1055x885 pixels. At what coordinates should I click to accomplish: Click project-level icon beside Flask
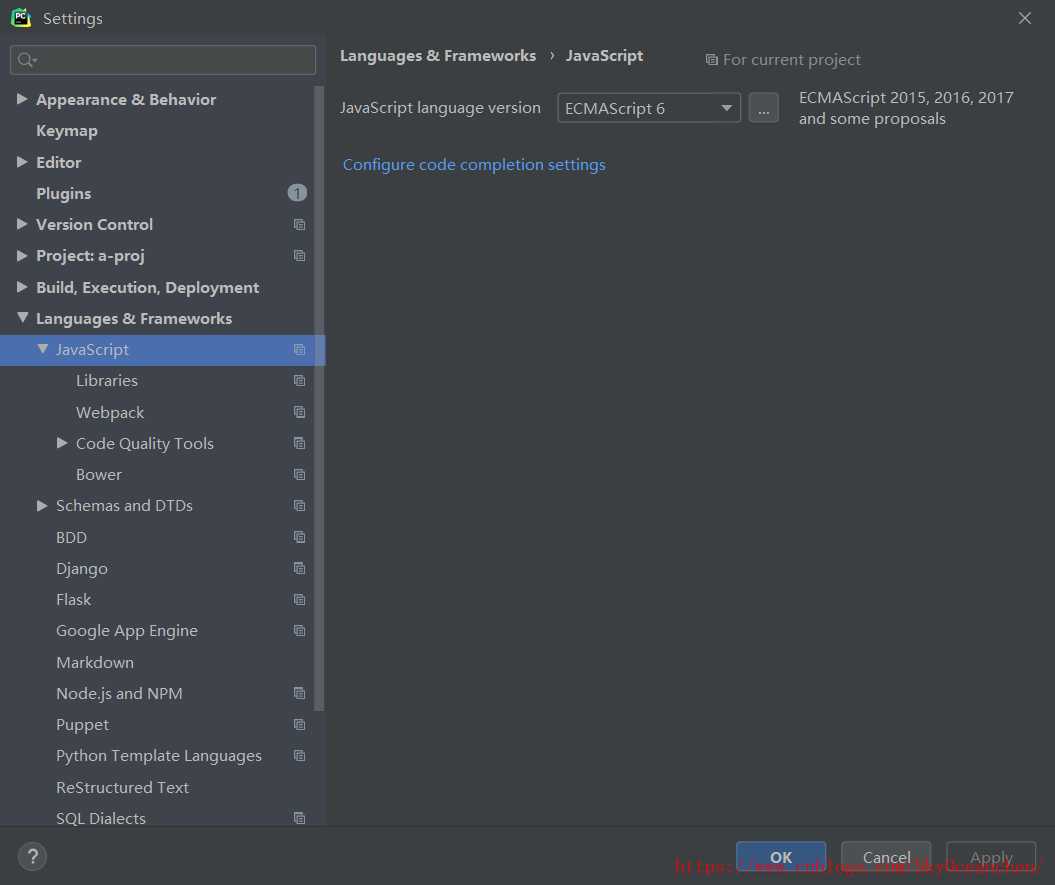click(x=299, y=600)
